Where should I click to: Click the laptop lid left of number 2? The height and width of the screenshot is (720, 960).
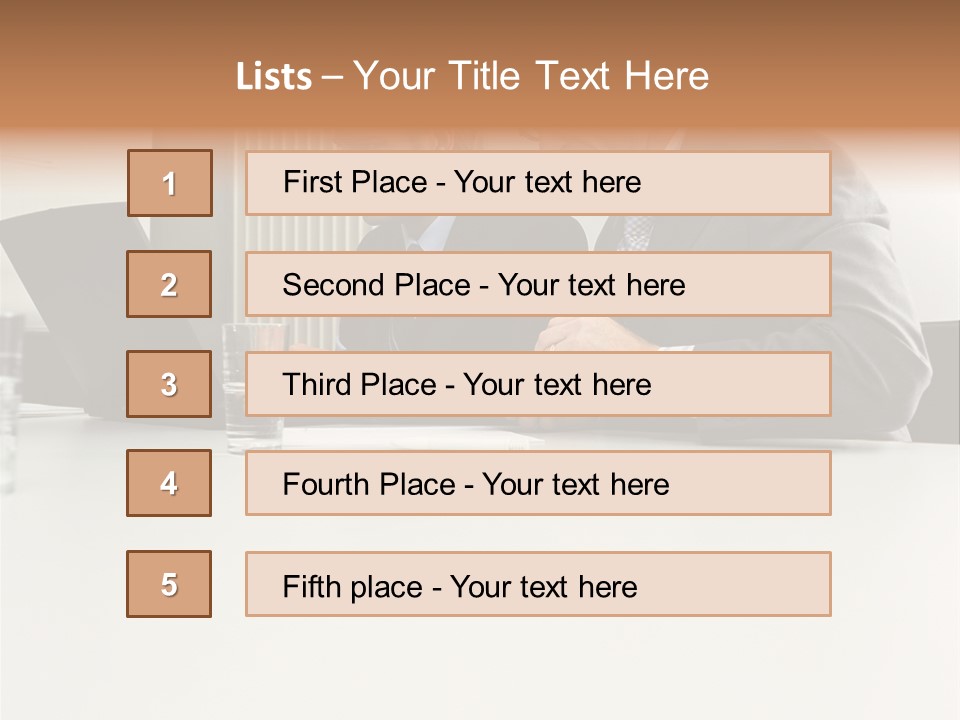70,270
